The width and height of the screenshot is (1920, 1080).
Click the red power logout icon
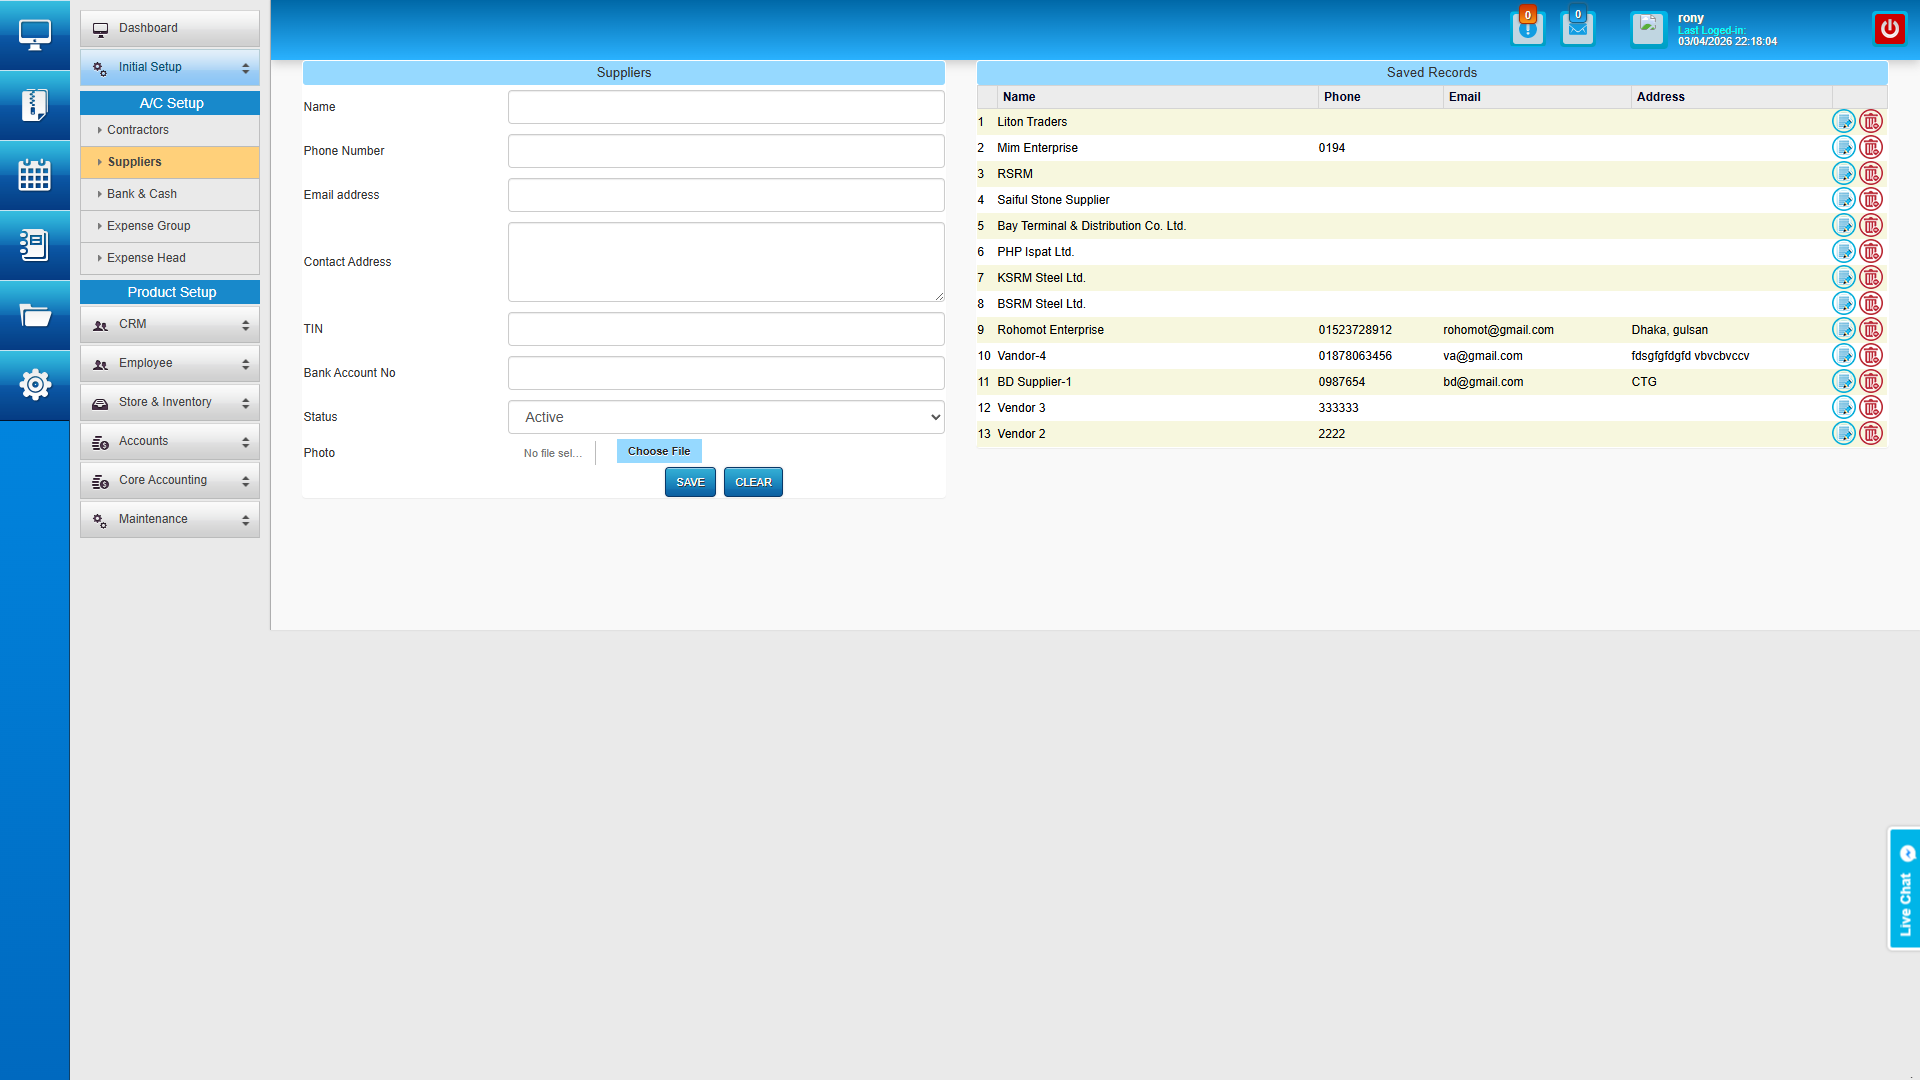point(1889,29)
